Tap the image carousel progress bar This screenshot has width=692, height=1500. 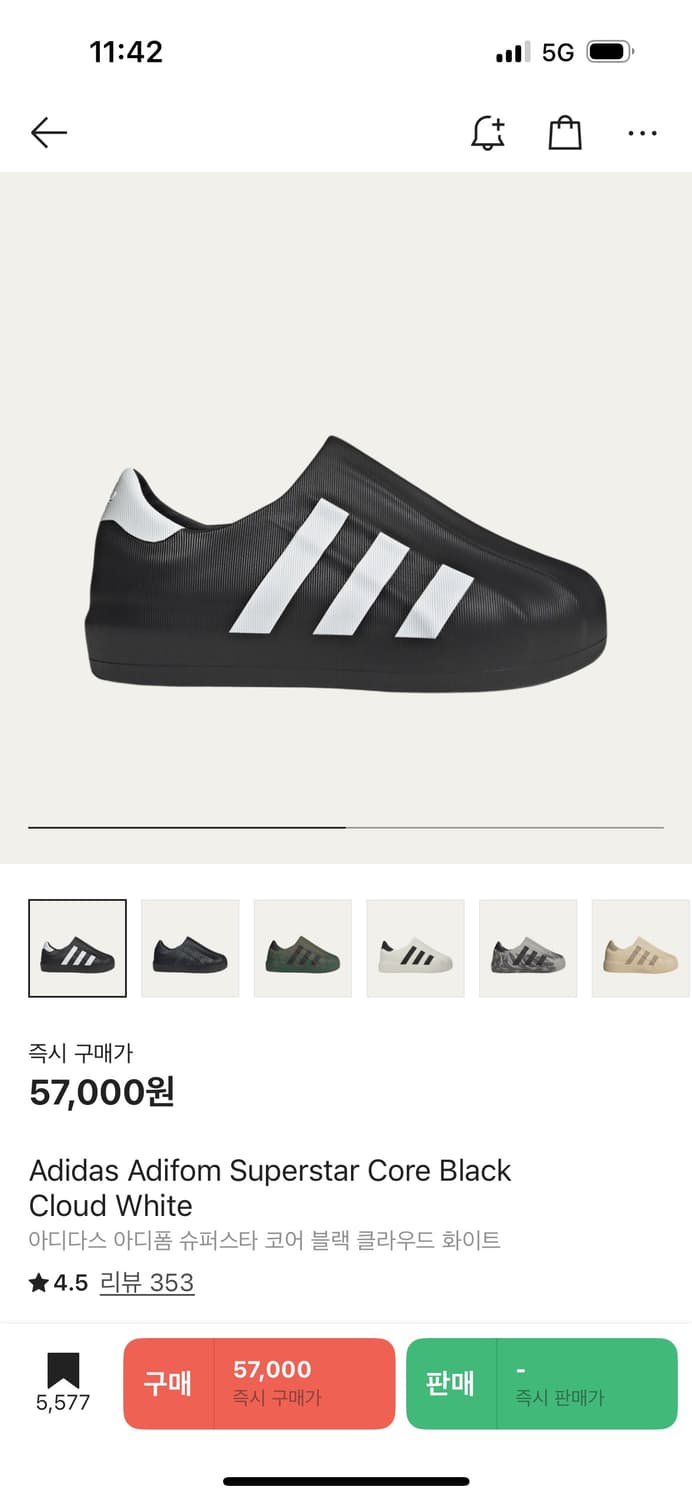346,828
